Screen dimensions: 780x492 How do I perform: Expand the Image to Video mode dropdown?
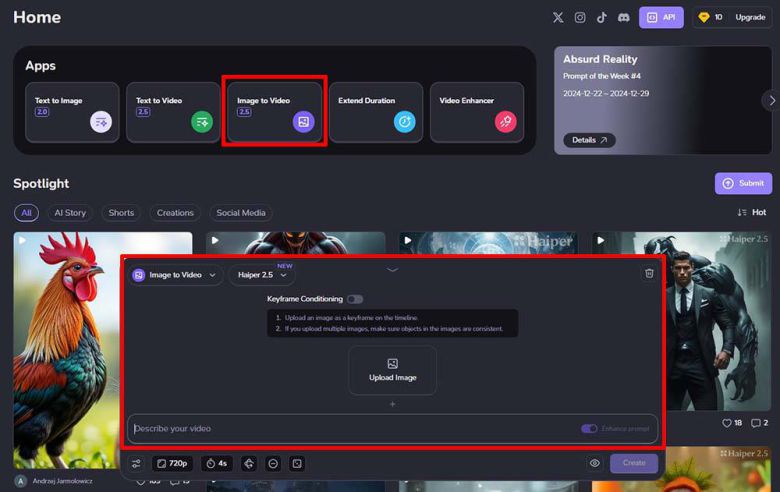[175, 275]
